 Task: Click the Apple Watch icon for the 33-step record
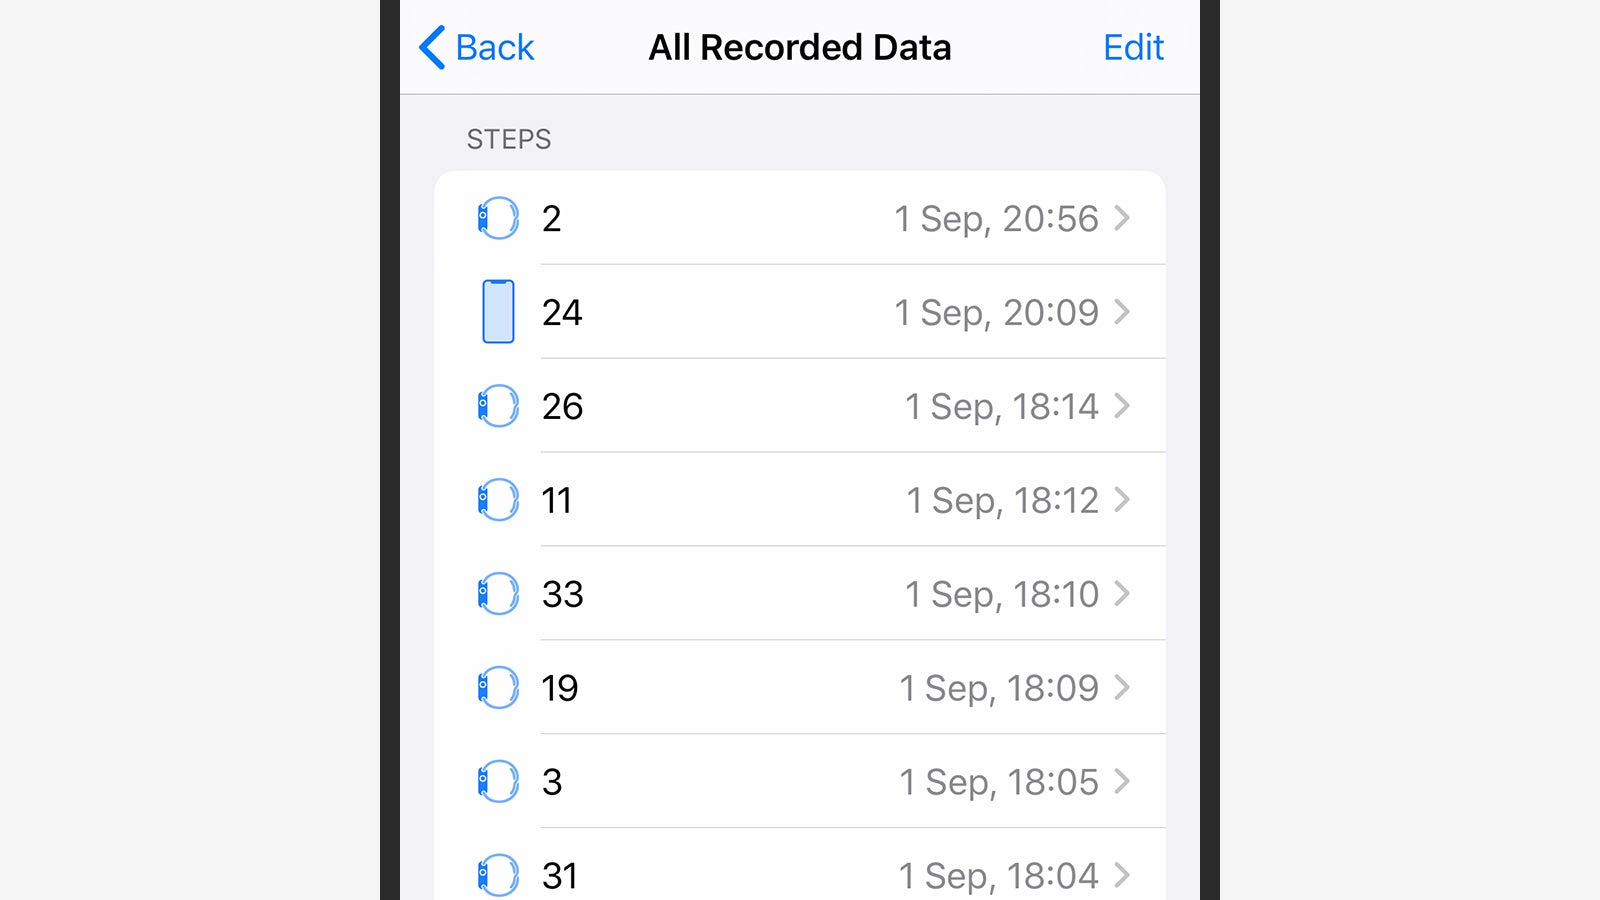[x=497, y=594]
